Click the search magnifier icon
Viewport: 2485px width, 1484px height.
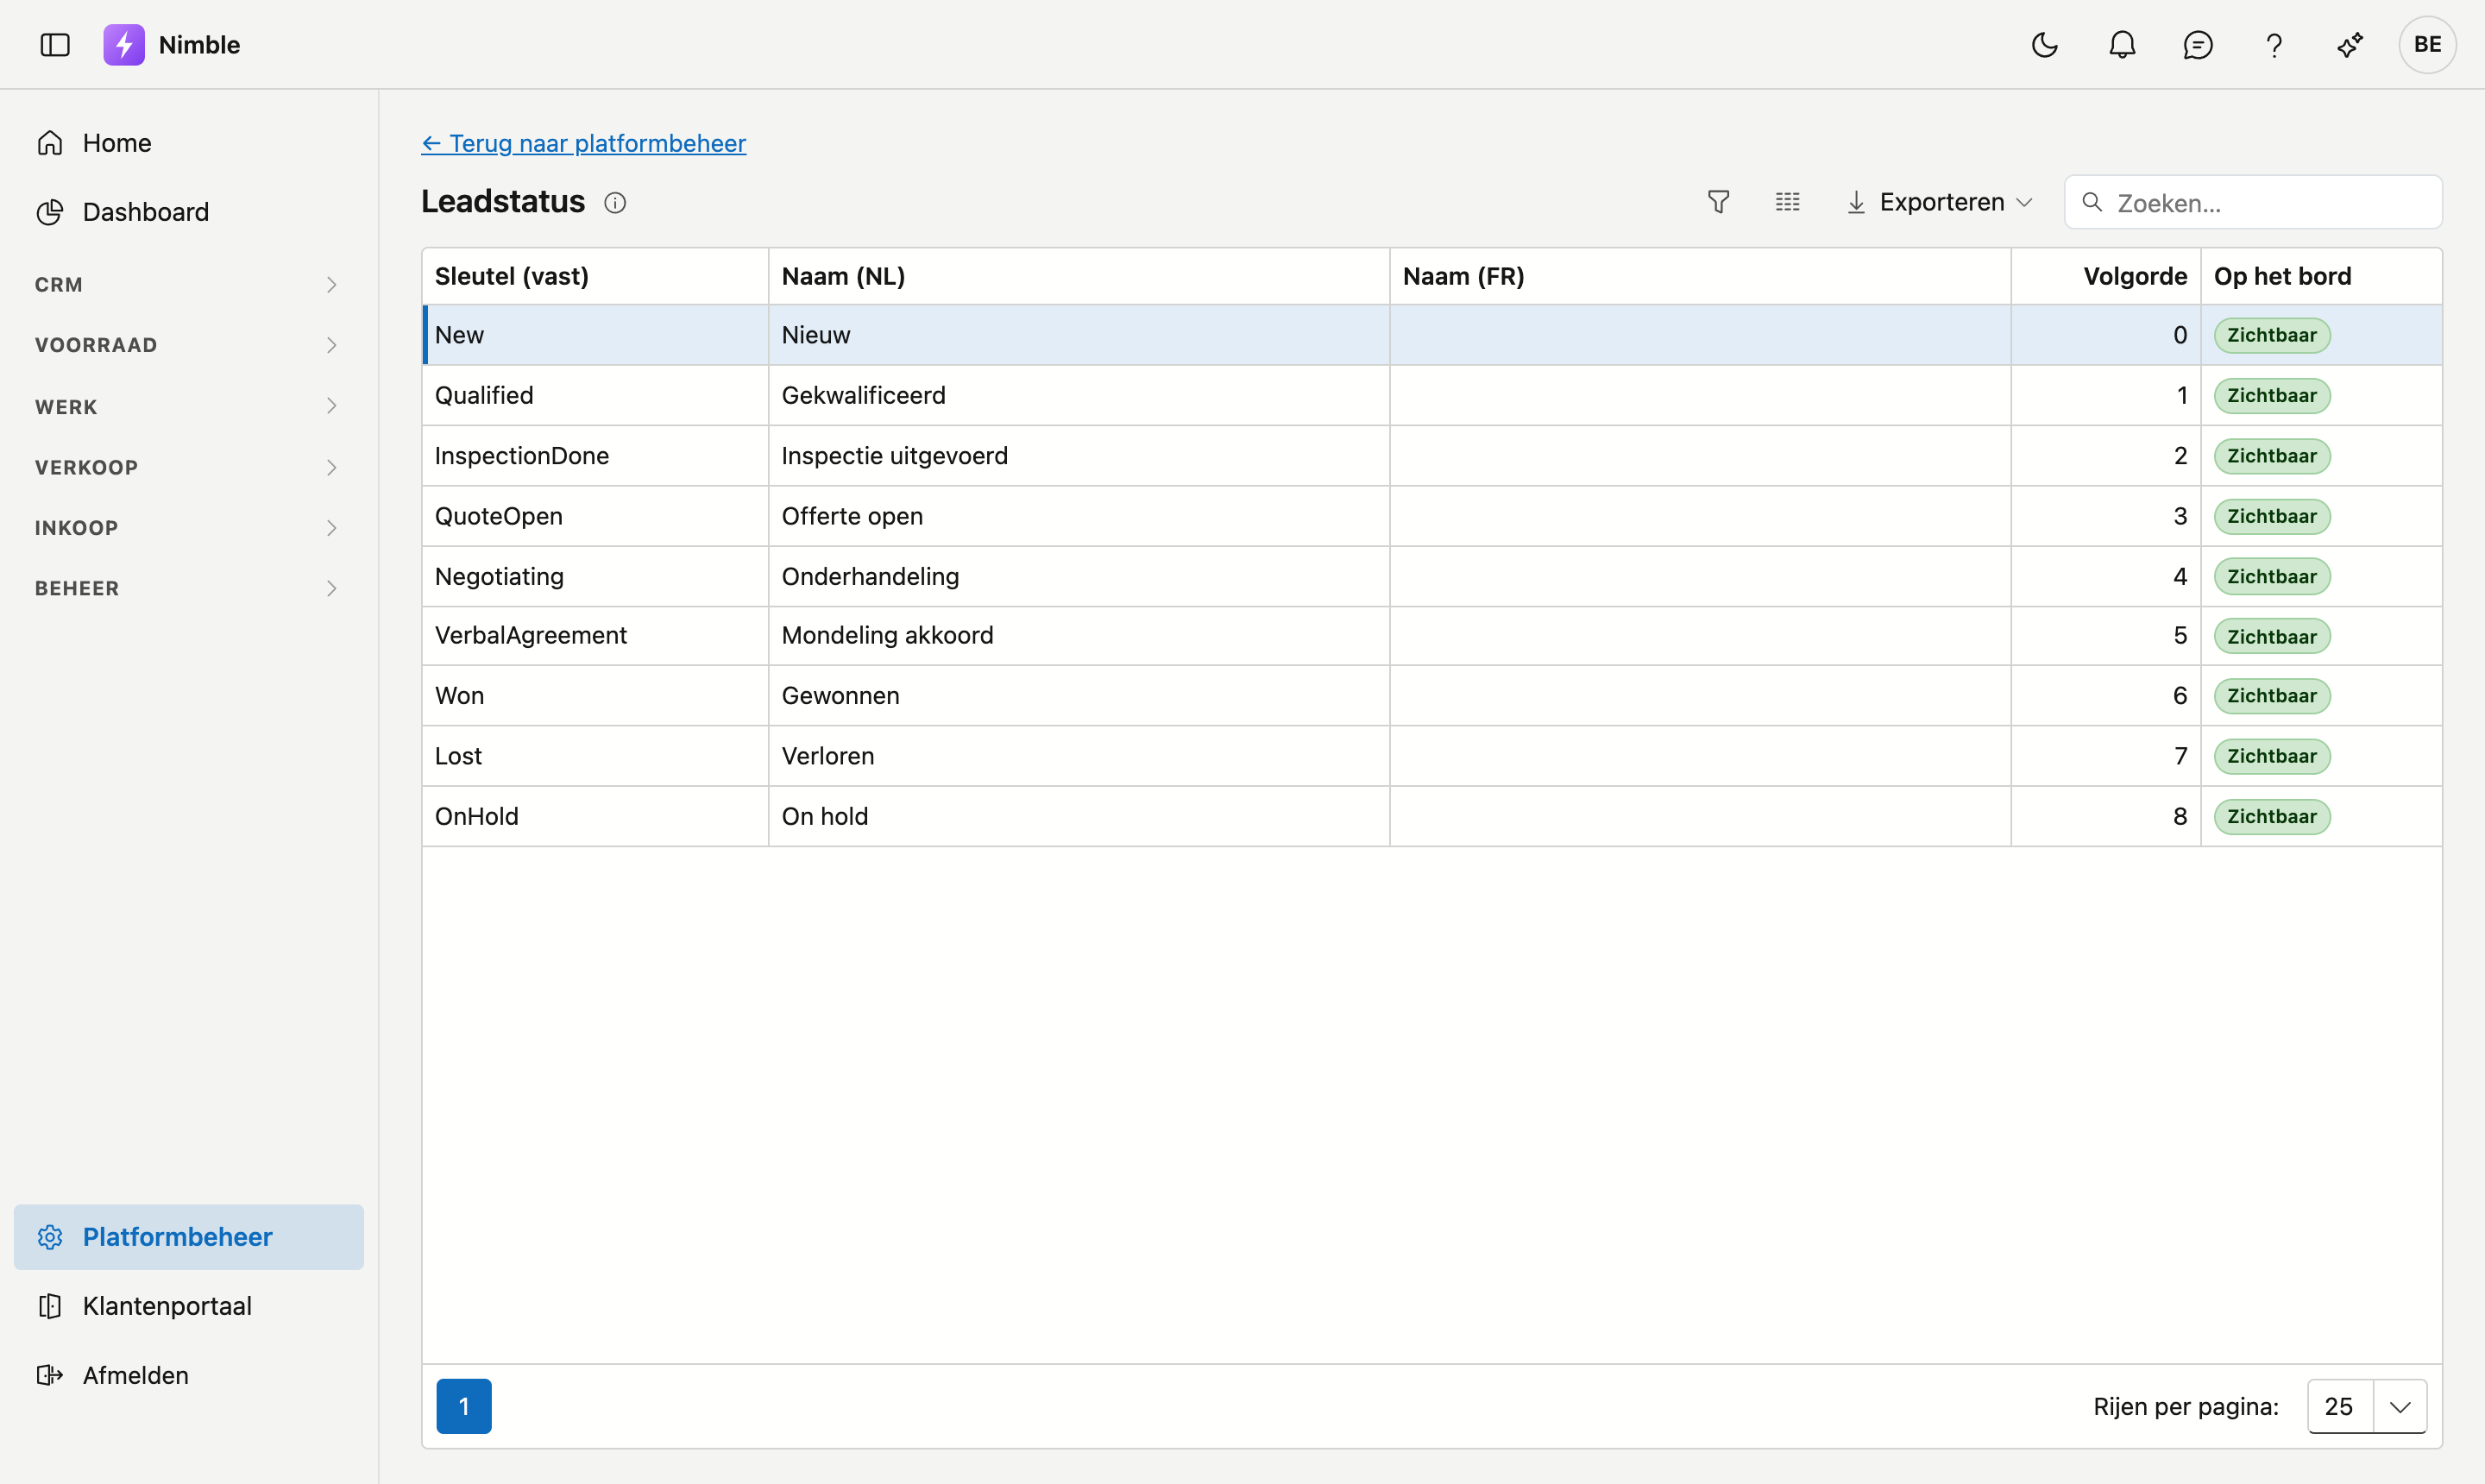[x=2092, y=202]
